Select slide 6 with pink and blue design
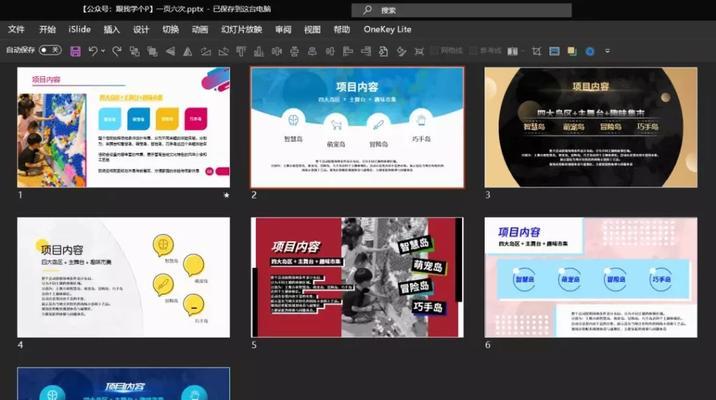Viewport: 716px width, 400px height. [x=591, y=278]
